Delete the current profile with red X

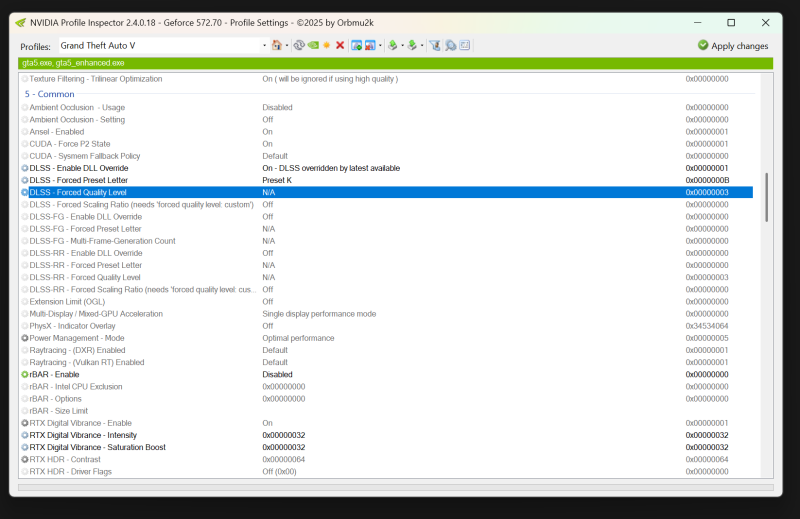click(x=340, y=45)
